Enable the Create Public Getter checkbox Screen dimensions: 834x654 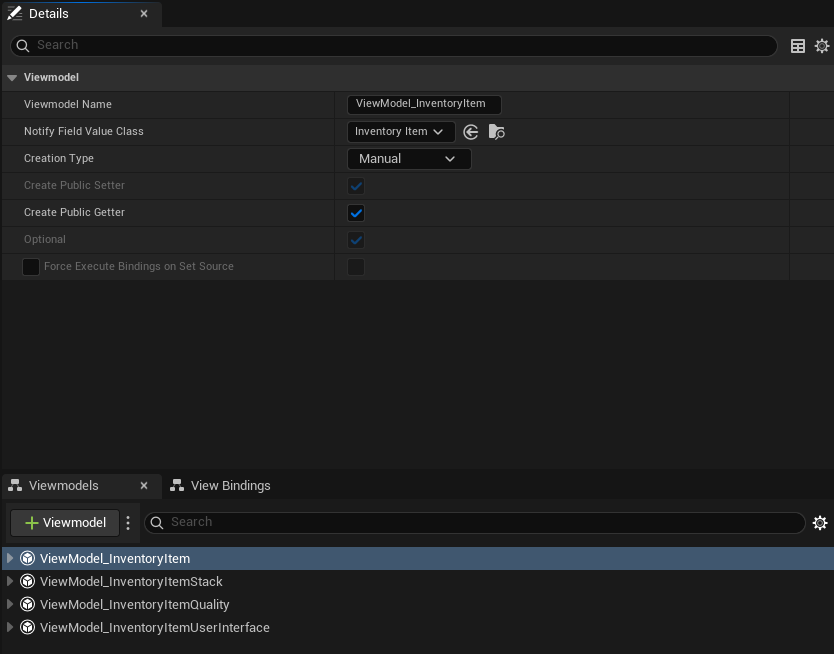click(x=356, y=212)
